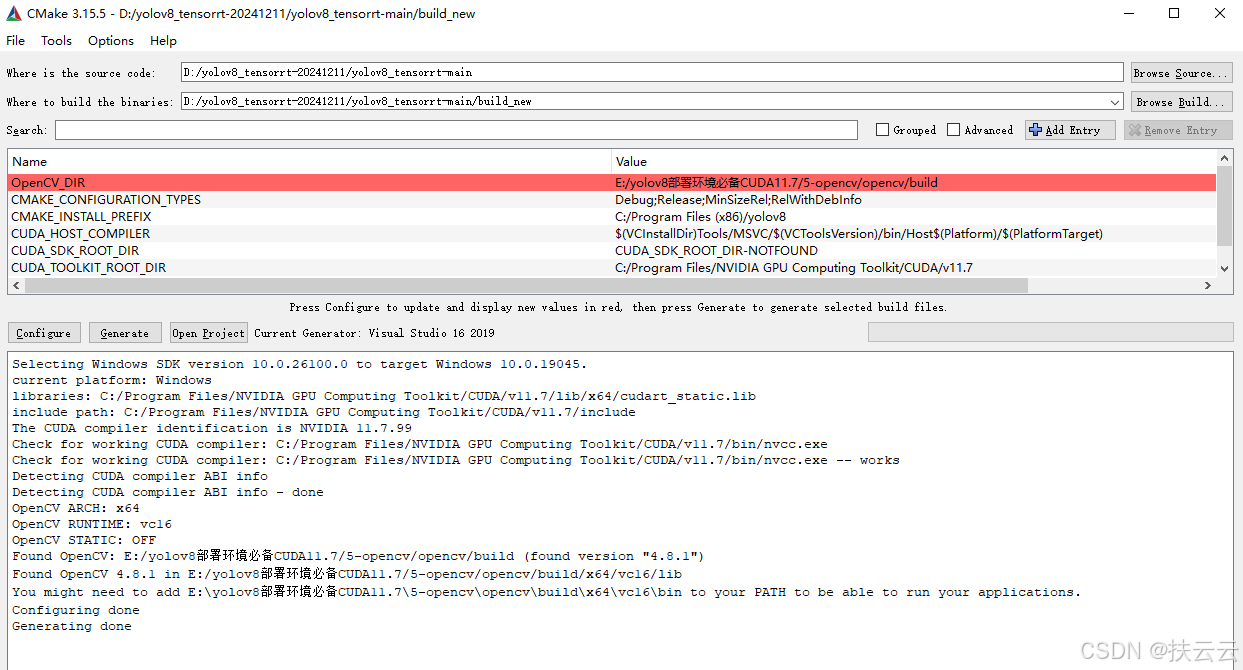
Task: Click the "Selecting Windows SDK version" log line
Action: pos(300,364)
